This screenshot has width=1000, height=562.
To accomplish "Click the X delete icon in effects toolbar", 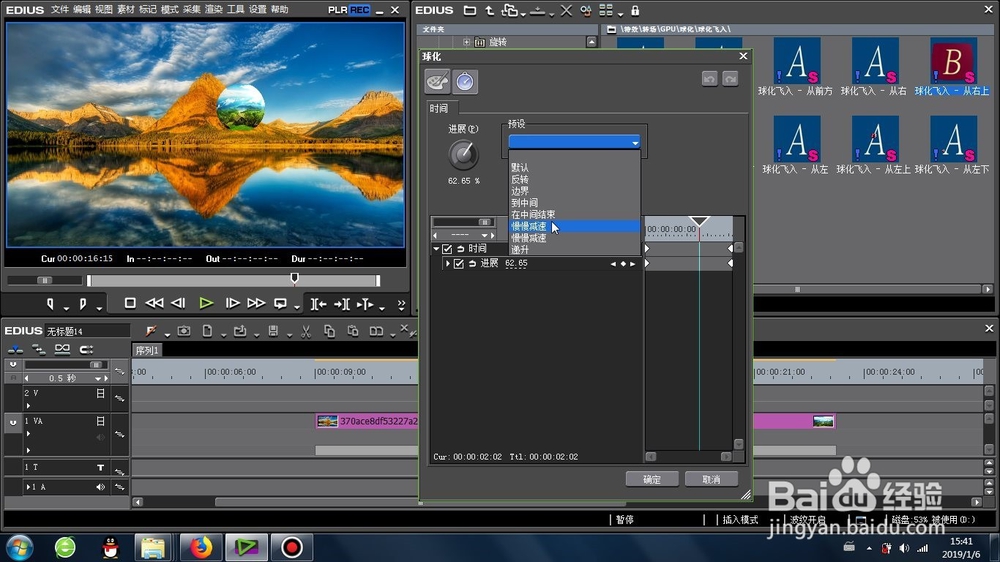I will click(566, 10).
